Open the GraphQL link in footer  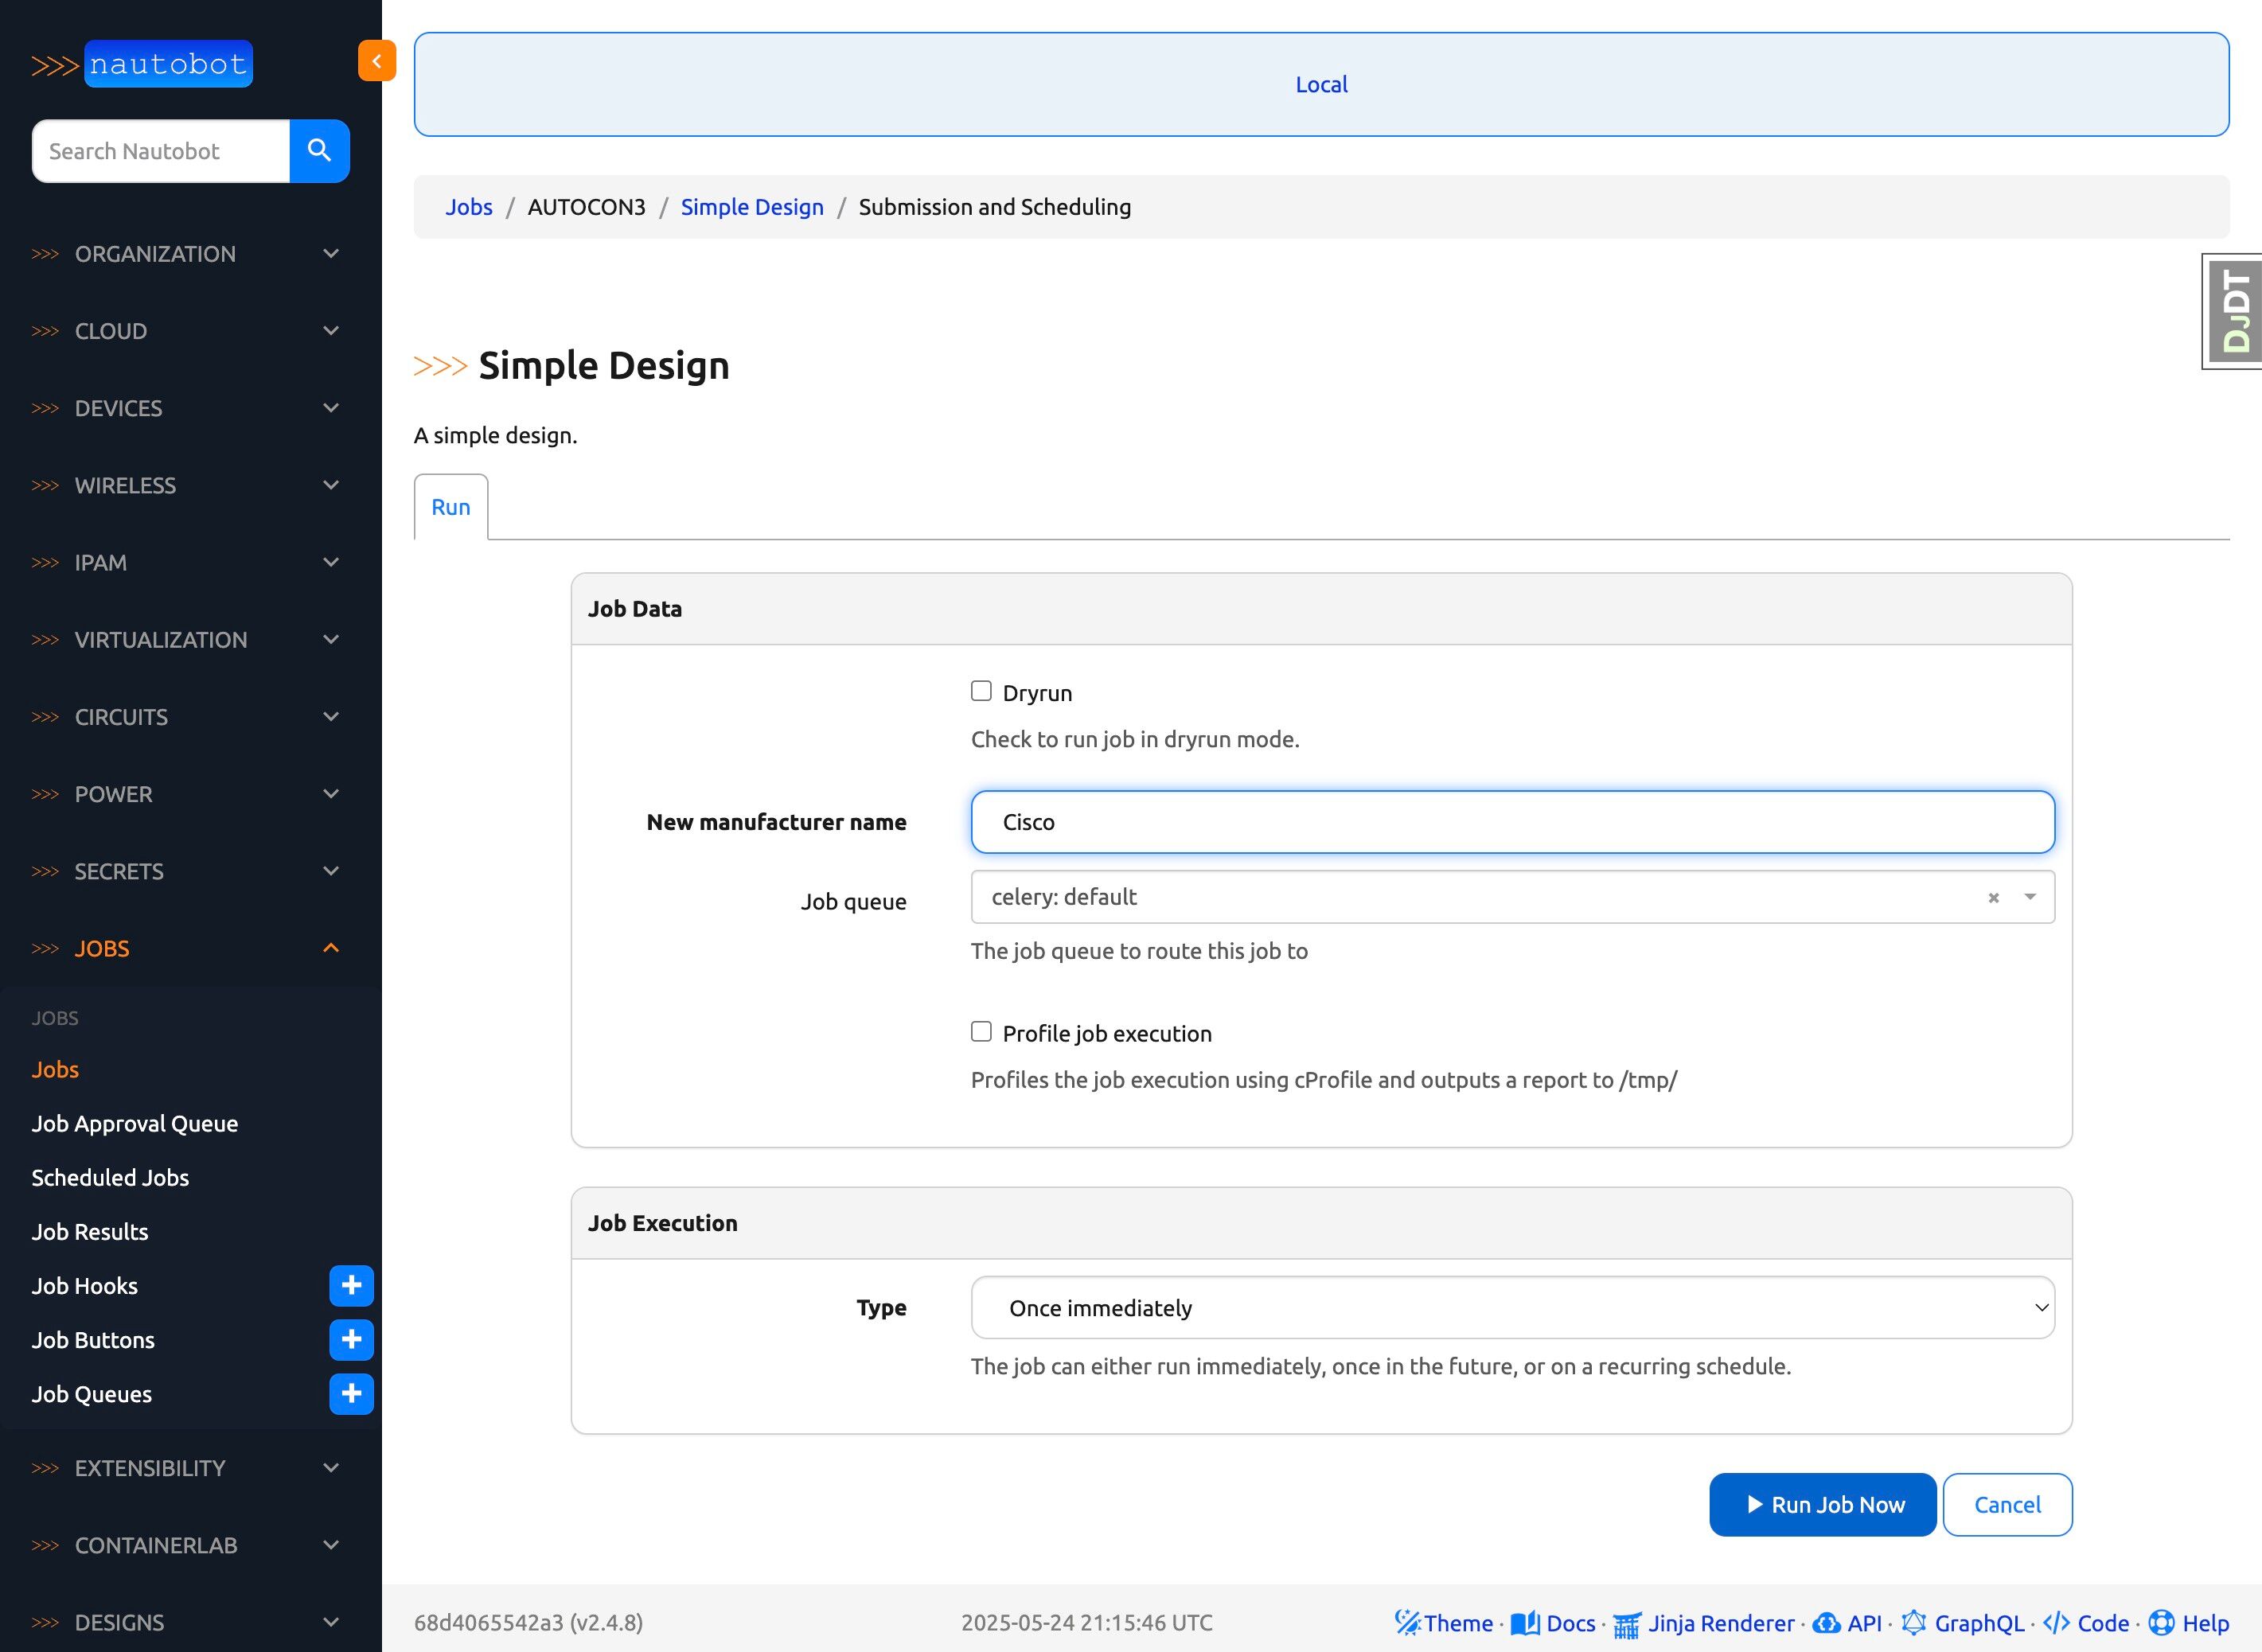pos(1964,1623)
